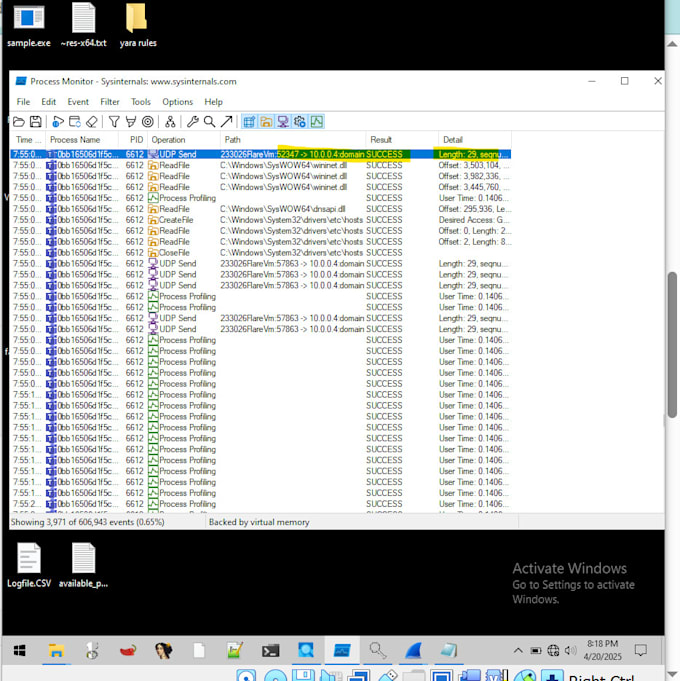Click the 'Backed by virtual memory' status text
680x681 pixels.
click(x=259, y=522)
